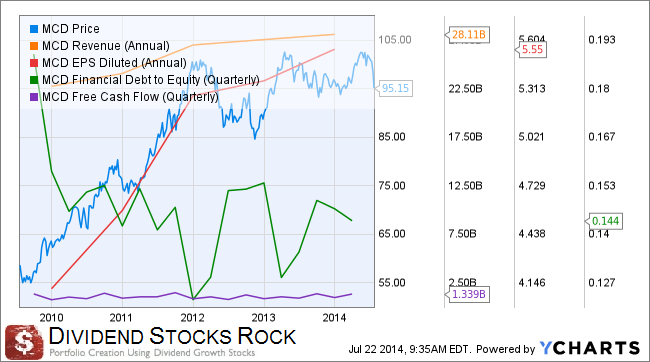This screenshot has height=362, width=650.
Task: Click the 75.00 price axis label
Action: 392,186
